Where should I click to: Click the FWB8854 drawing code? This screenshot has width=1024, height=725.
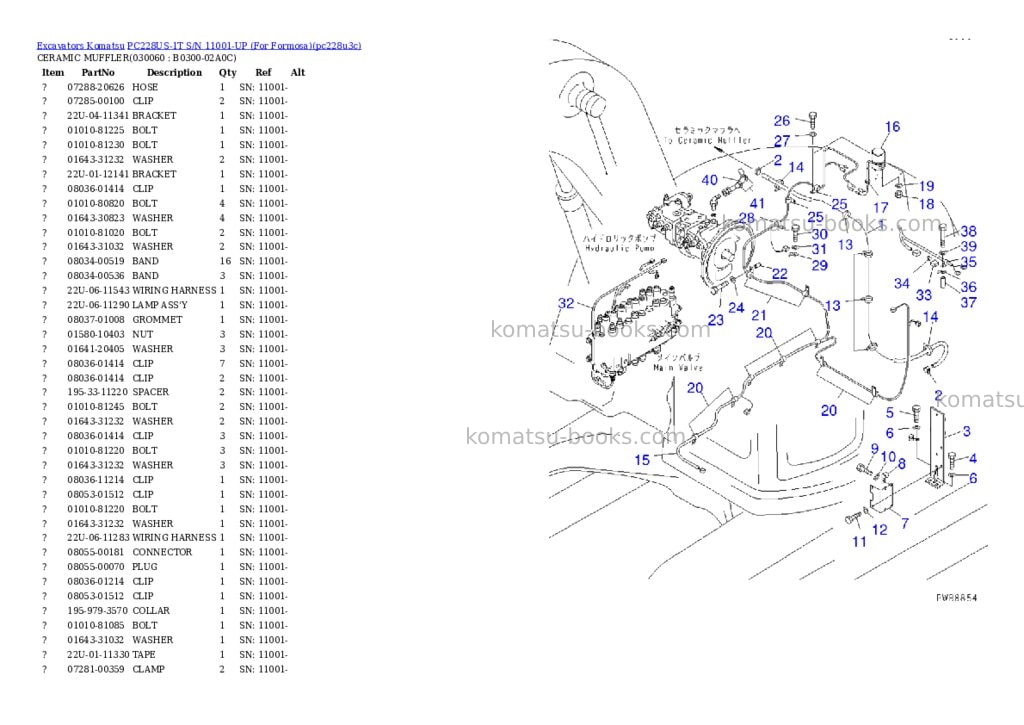[957, 598]
